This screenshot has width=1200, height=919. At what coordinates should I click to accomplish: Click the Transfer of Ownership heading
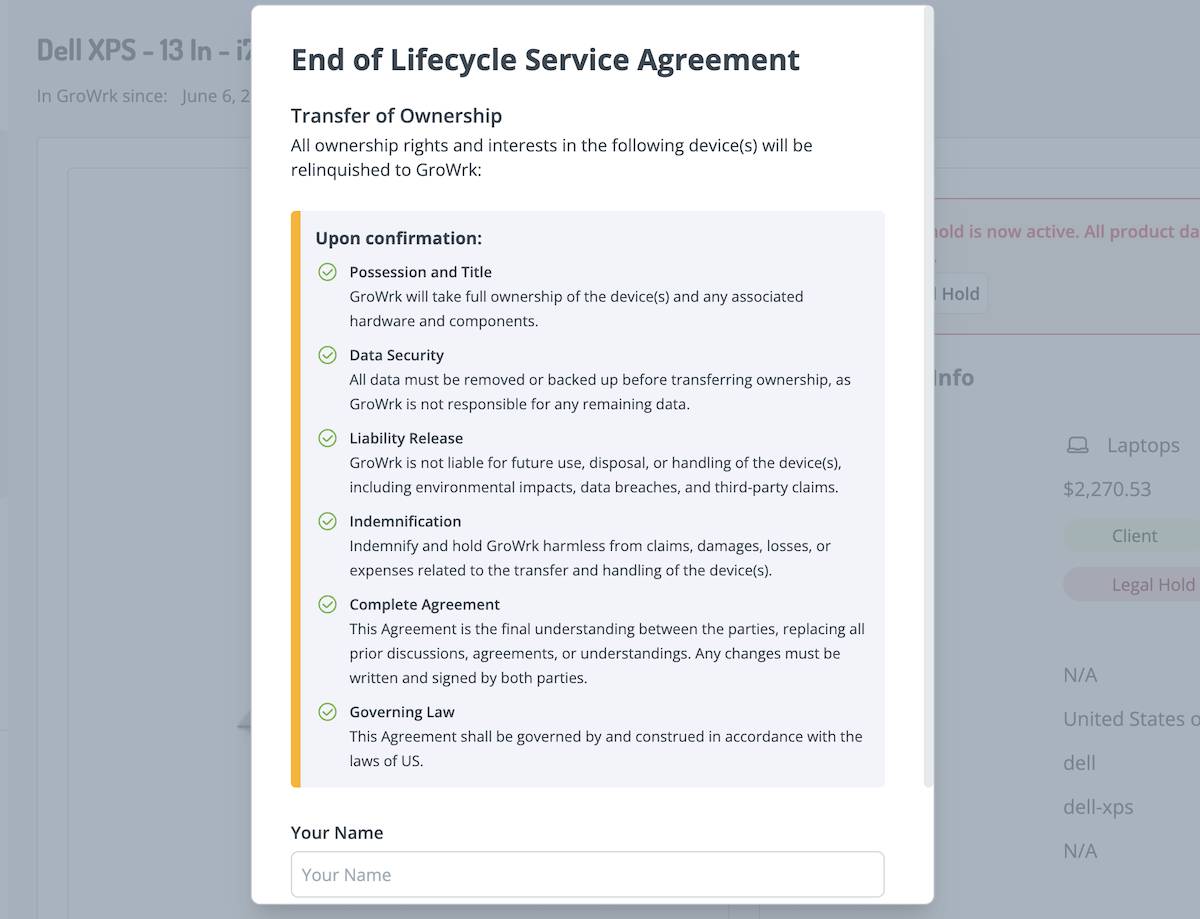(x=396, y=116)
